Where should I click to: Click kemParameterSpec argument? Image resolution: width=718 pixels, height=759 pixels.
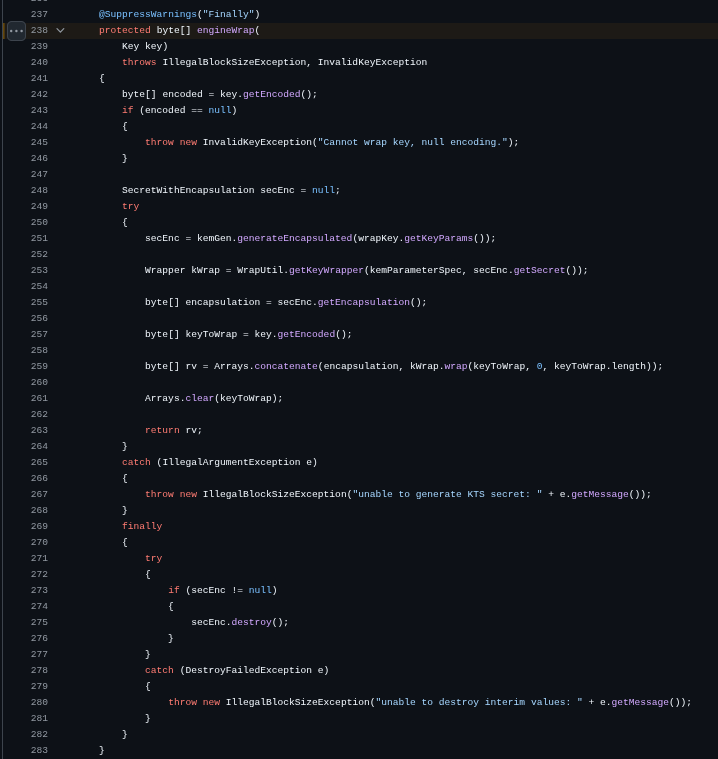tap(415, 270)
